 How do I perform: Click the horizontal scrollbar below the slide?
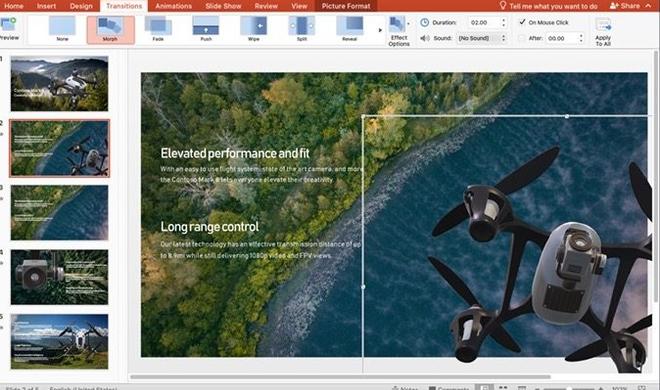340,377
